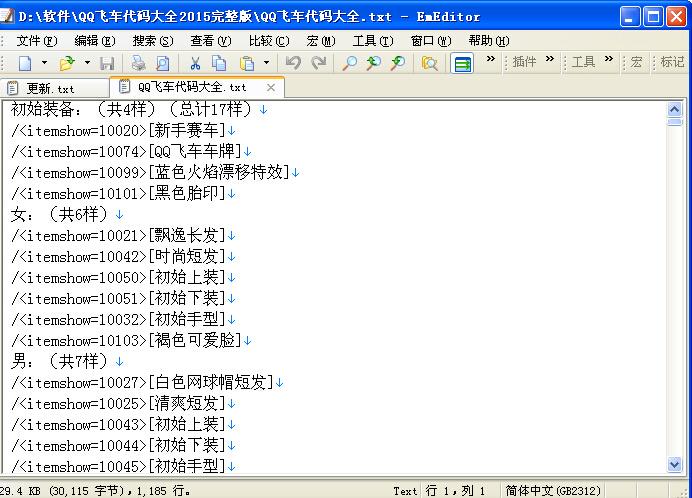Click the scrollbar up arrow

[x=675, y=109]
